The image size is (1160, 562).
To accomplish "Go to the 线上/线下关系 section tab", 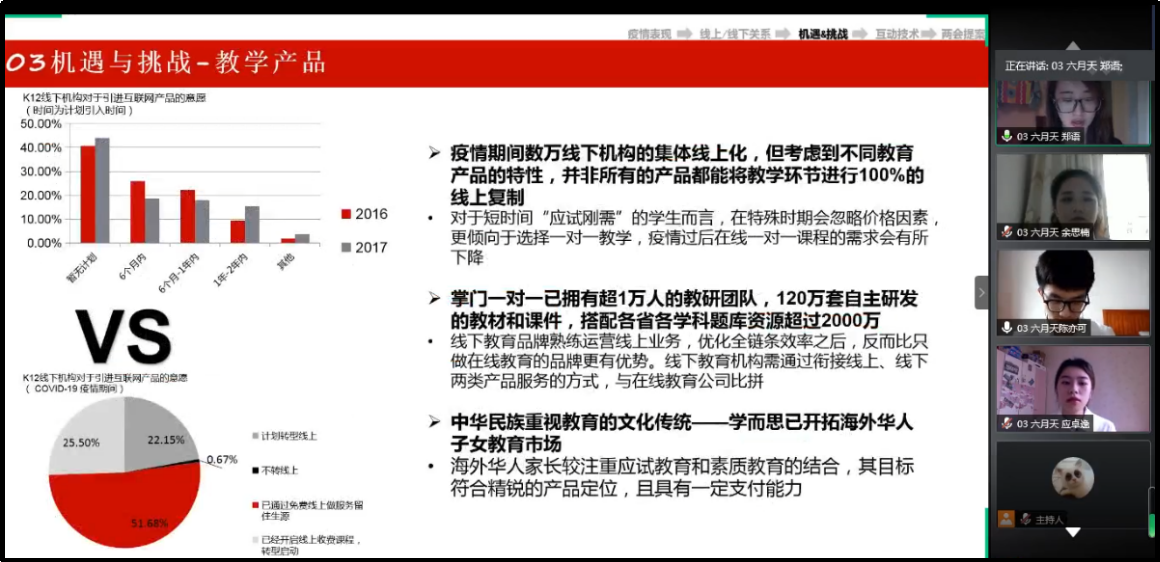I will 735,34.
